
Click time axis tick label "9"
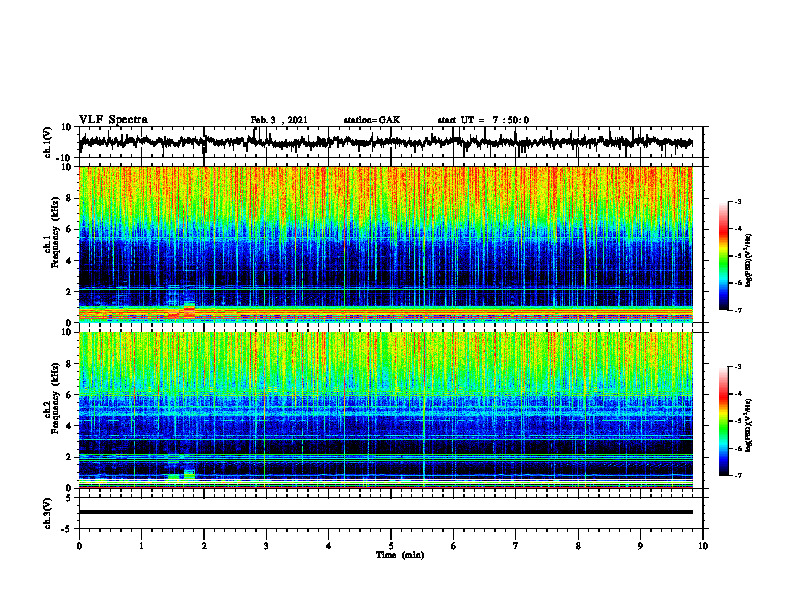click(640, 546)
